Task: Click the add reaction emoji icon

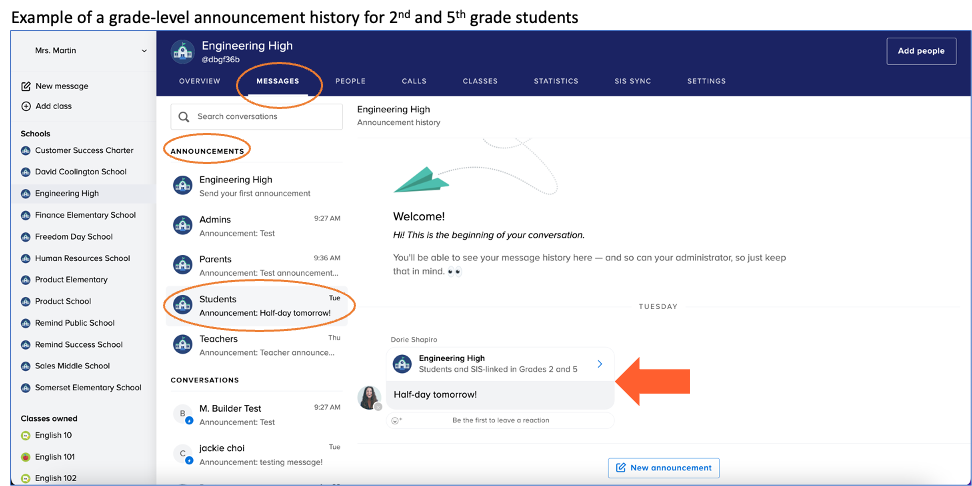Action: pyautogui.click(x=397, y=420)
